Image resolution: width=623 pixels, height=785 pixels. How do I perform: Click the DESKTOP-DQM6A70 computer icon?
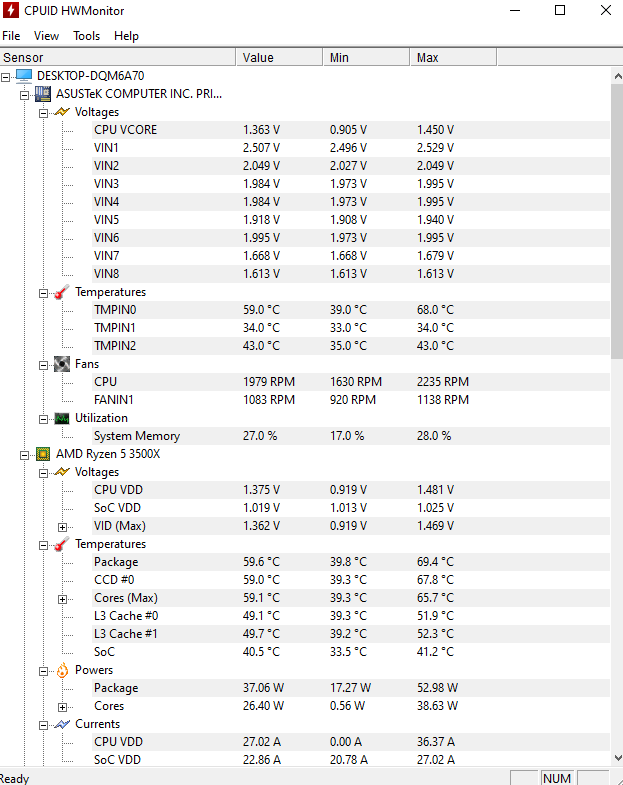point(24,76)
